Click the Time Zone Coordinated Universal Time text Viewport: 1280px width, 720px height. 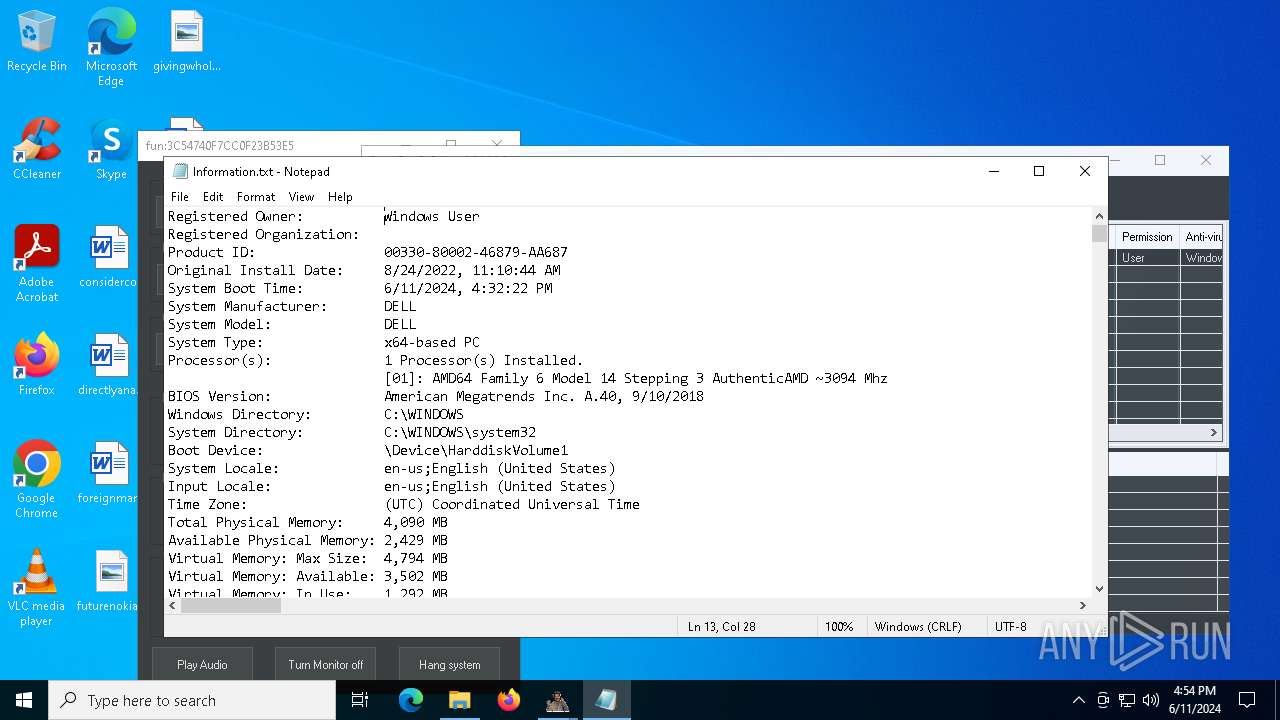[512, 504]
